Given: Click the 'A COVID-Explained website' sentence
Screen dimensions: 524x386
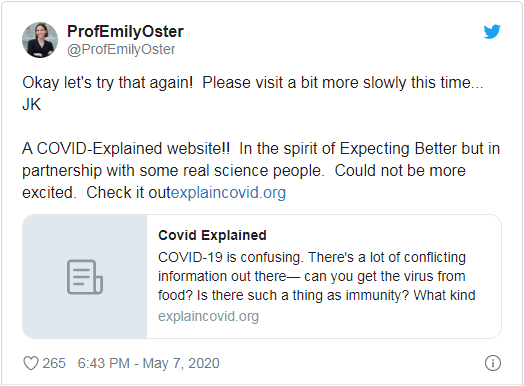Looking at the screenshot, I should click(x=126, y=149).
